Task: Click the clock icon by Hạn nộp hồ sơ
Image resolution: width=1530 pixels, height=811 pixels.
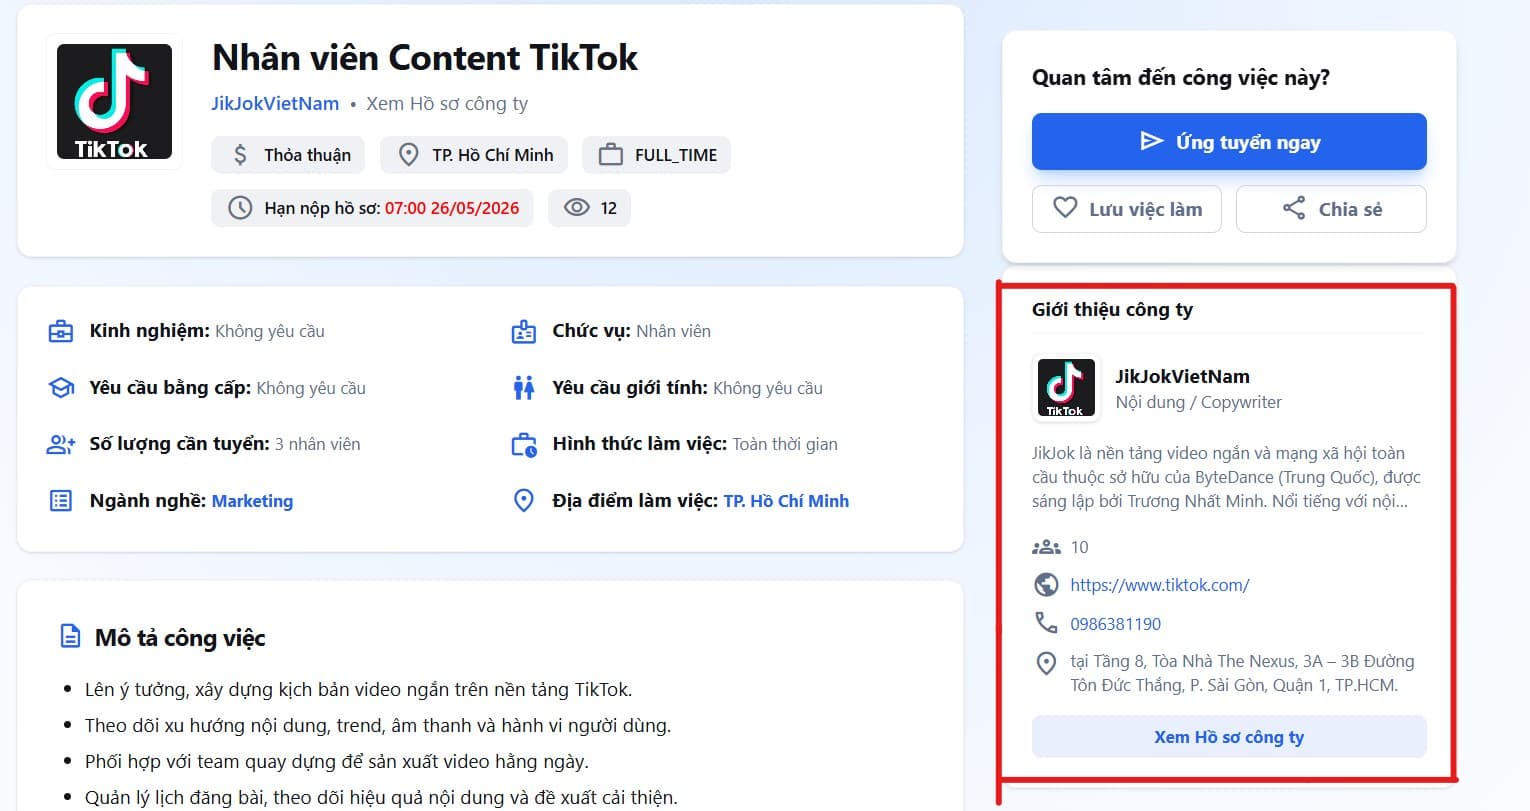Action: pyautogui.click(x=240, y=208)
